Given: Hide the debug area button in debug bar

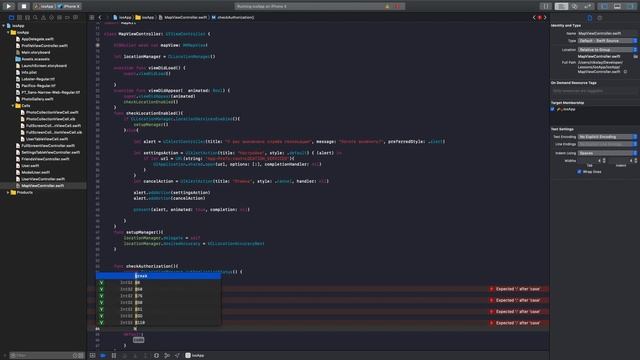Looking at the screenshot, I should [93, 356].
